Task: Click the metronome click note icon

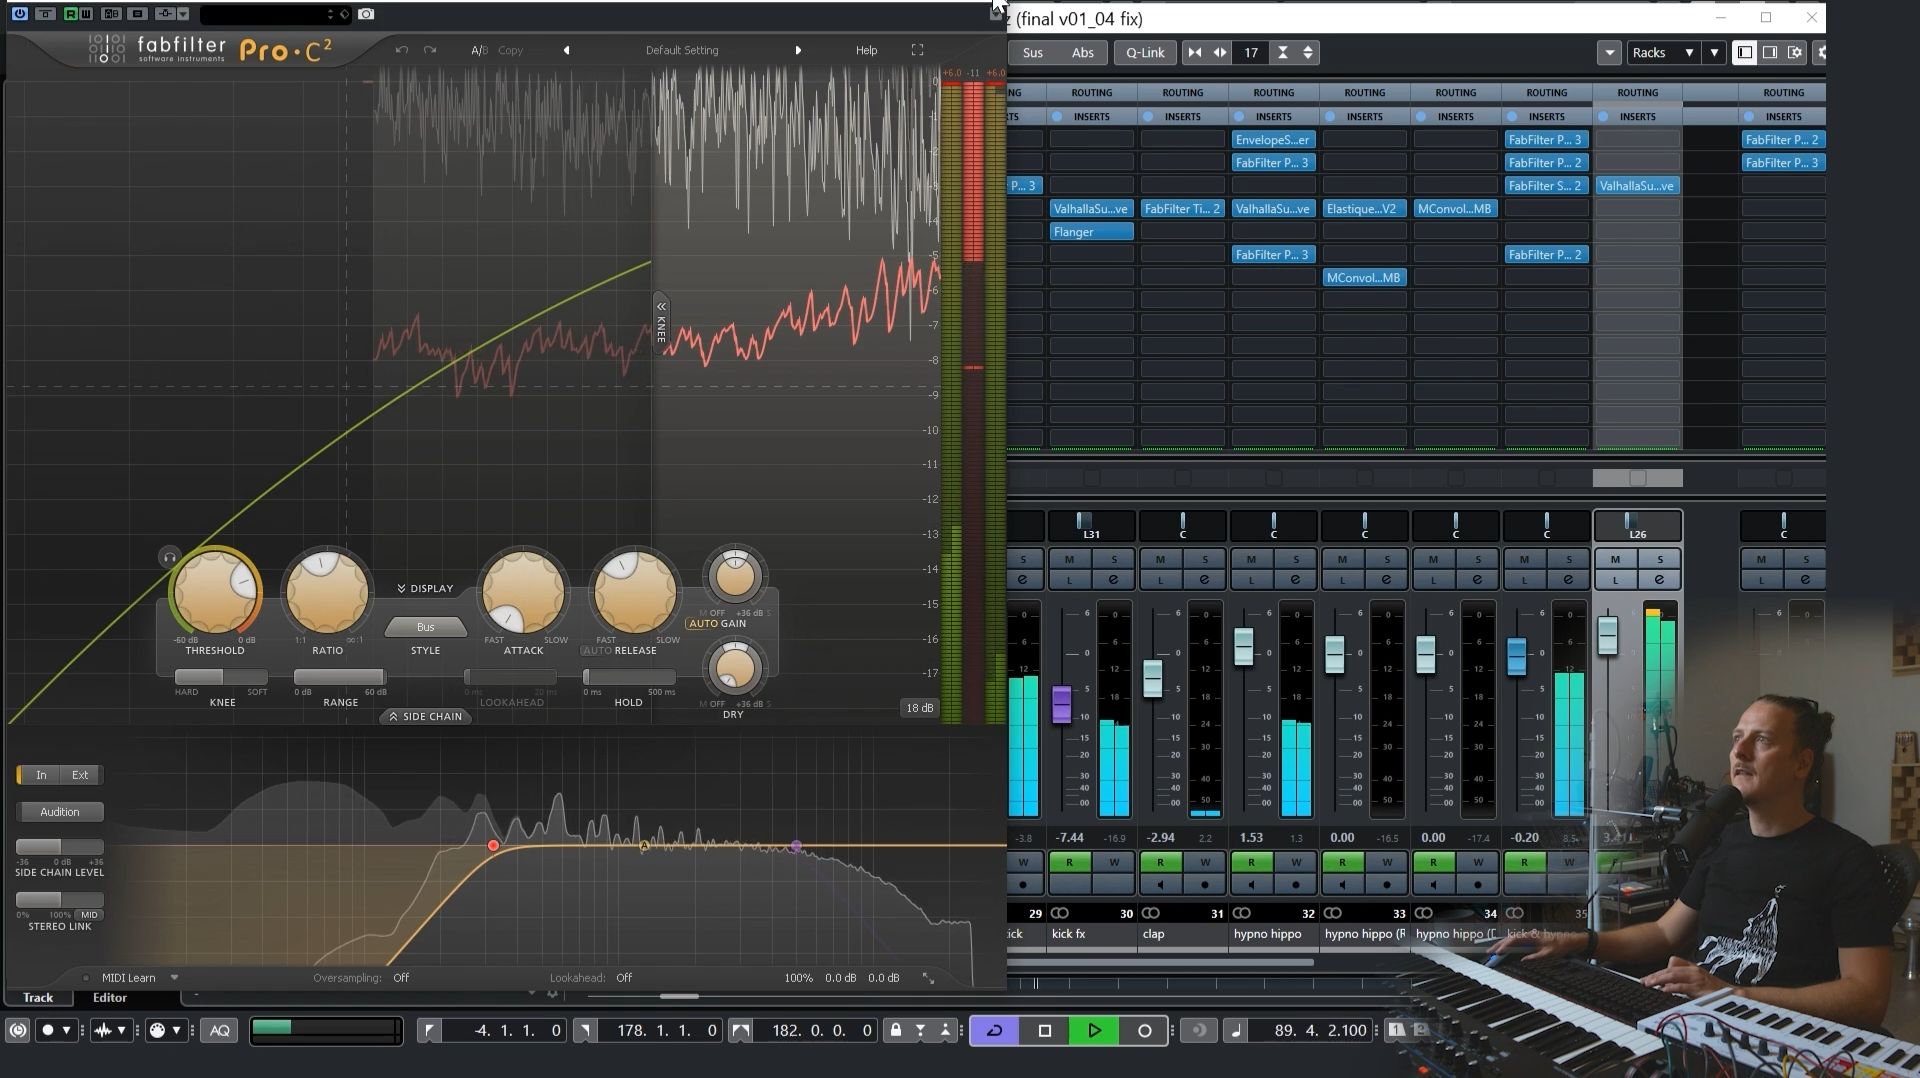Action: [1237, 1031]
